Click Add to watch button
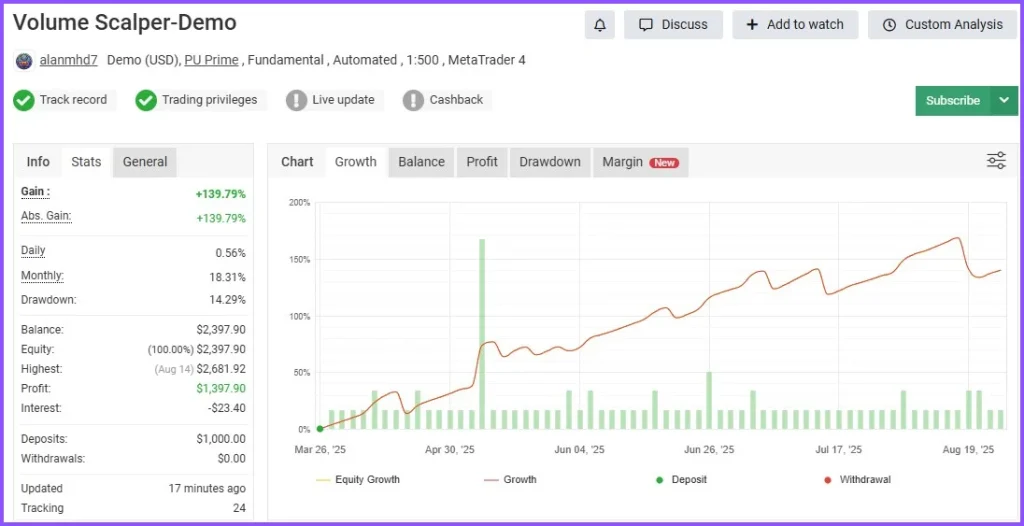Viewport: 1024px width, 526px height. click(795, 25)
